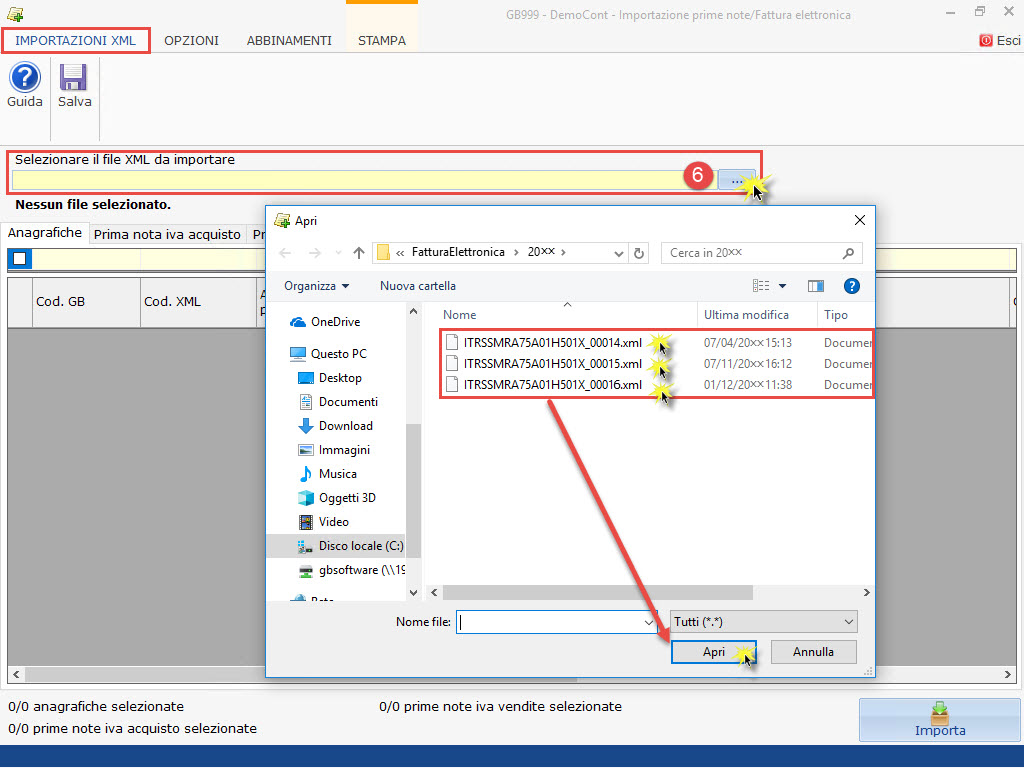This screenshot has width=1024, height=768.
Task: Click the Apri button
Action: tap(713, 652)
